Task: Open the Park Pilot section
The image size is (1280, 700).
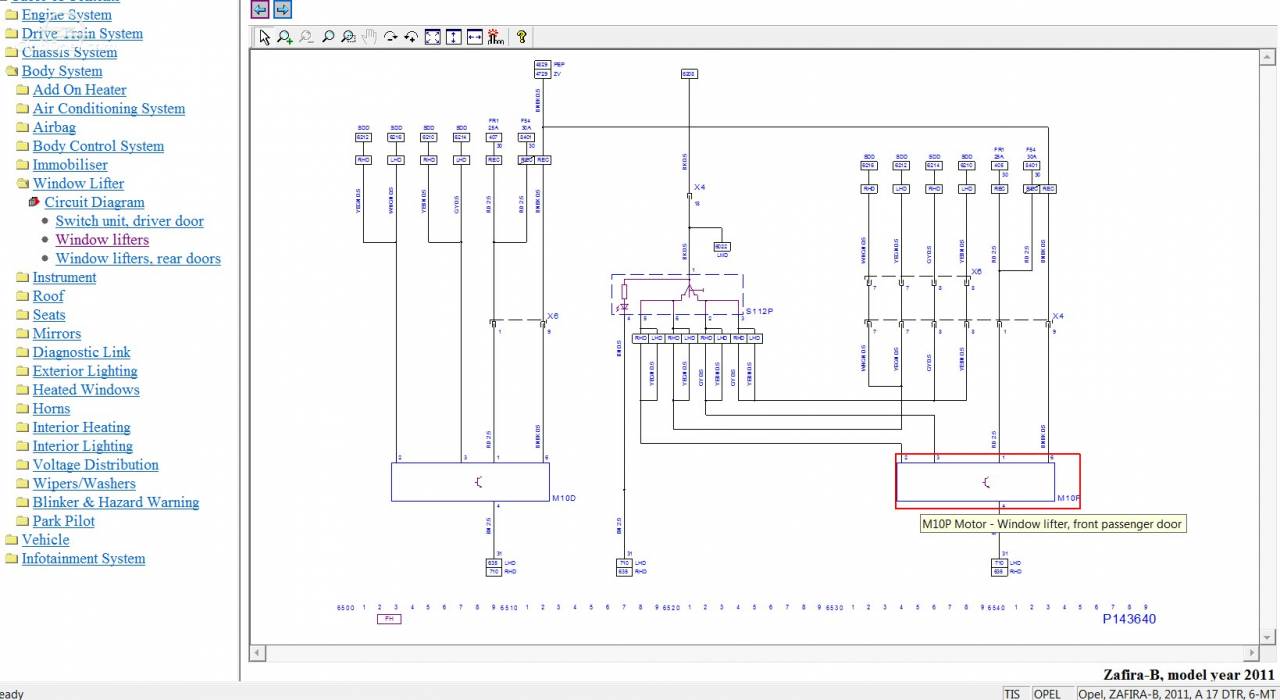Action: pyautogui.click(x=64, y=521)
